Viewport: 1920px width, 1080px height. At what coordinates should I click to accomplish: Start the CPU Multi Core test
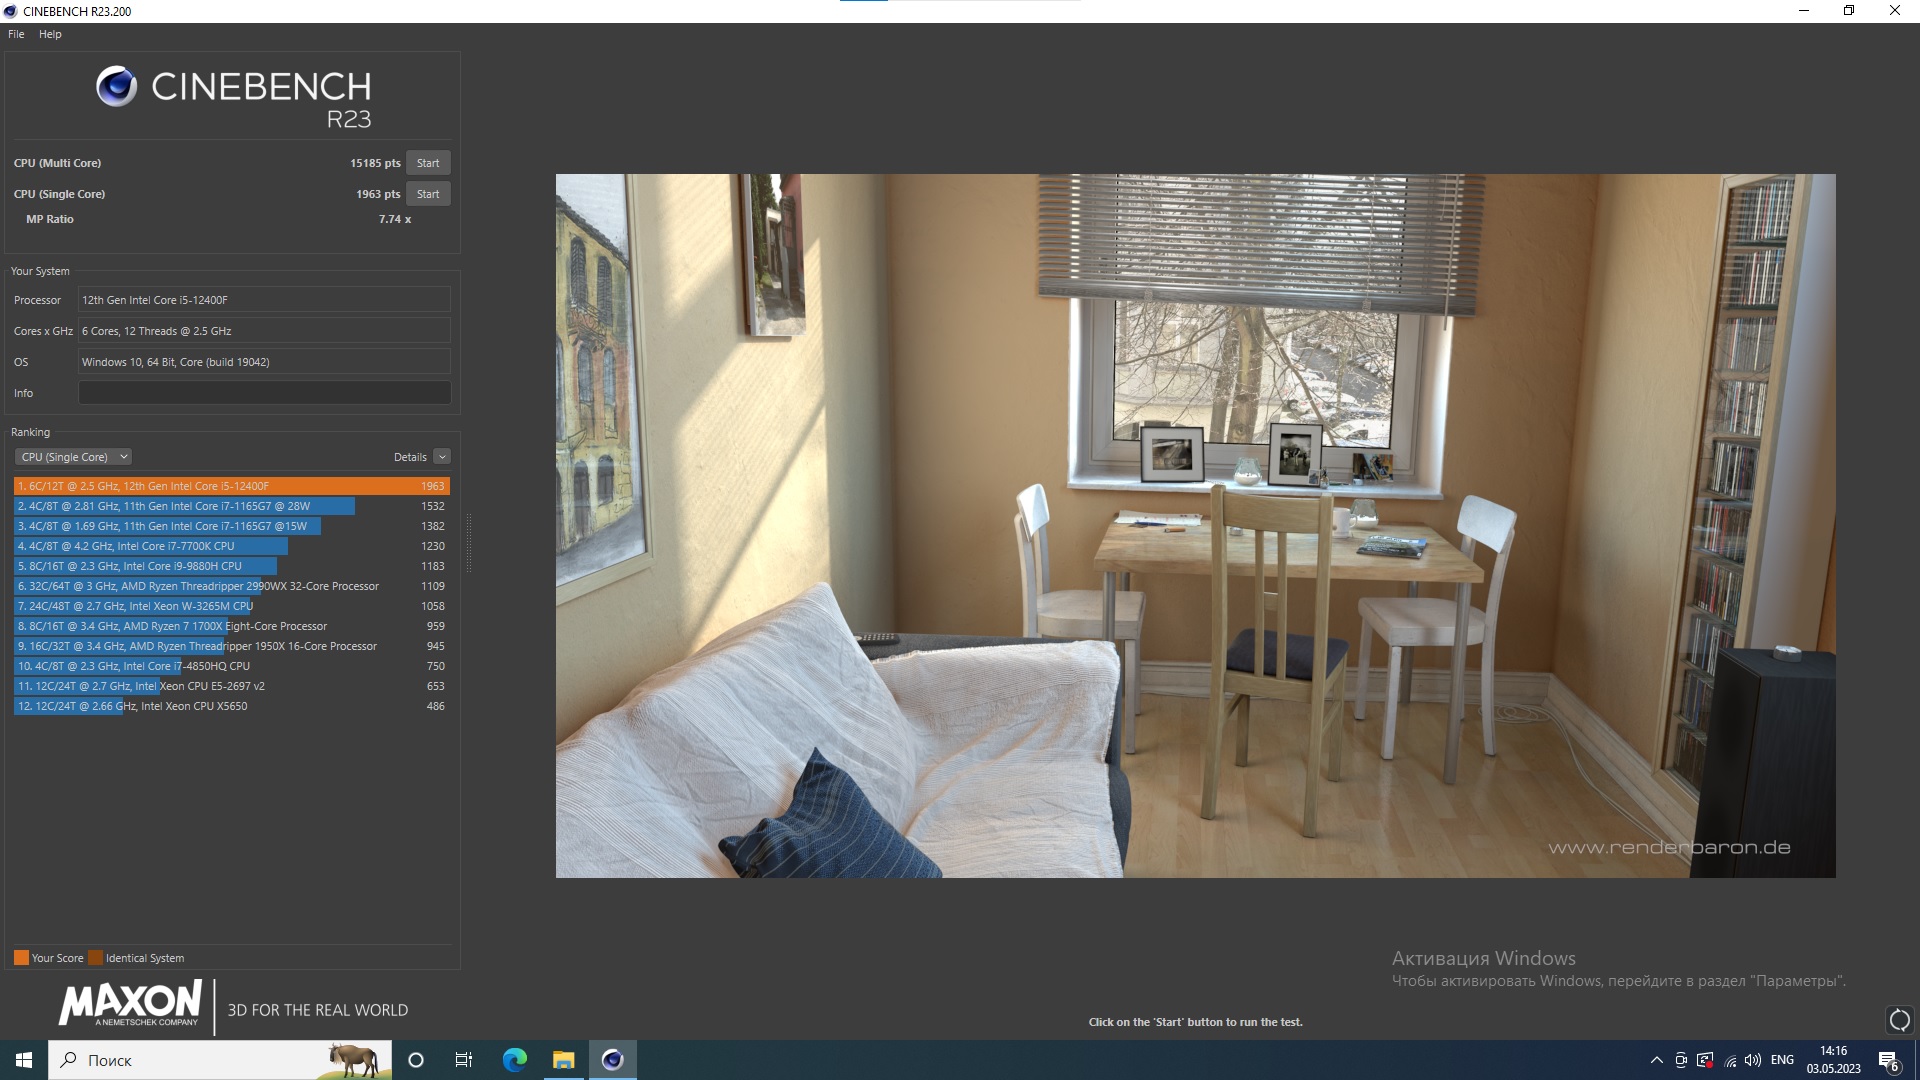coord(428,163)
